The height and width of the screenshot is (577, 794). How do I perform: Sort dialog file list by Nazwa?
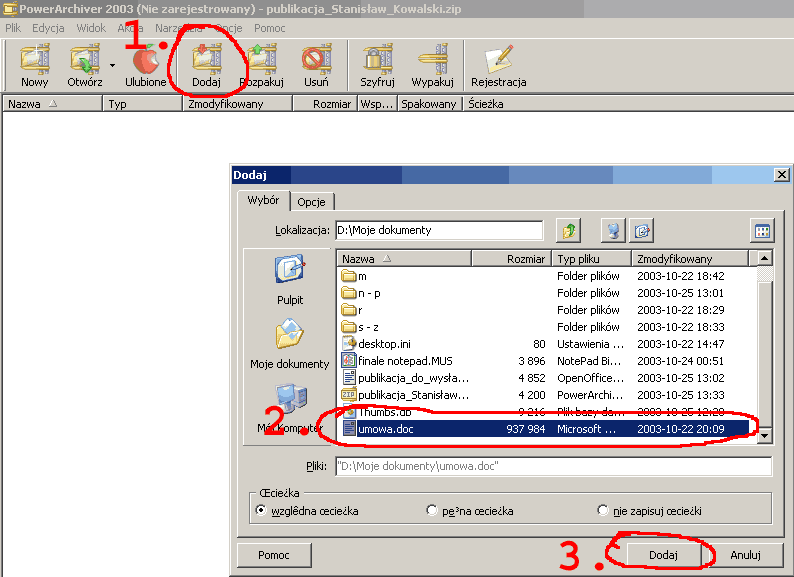[404, 259]
